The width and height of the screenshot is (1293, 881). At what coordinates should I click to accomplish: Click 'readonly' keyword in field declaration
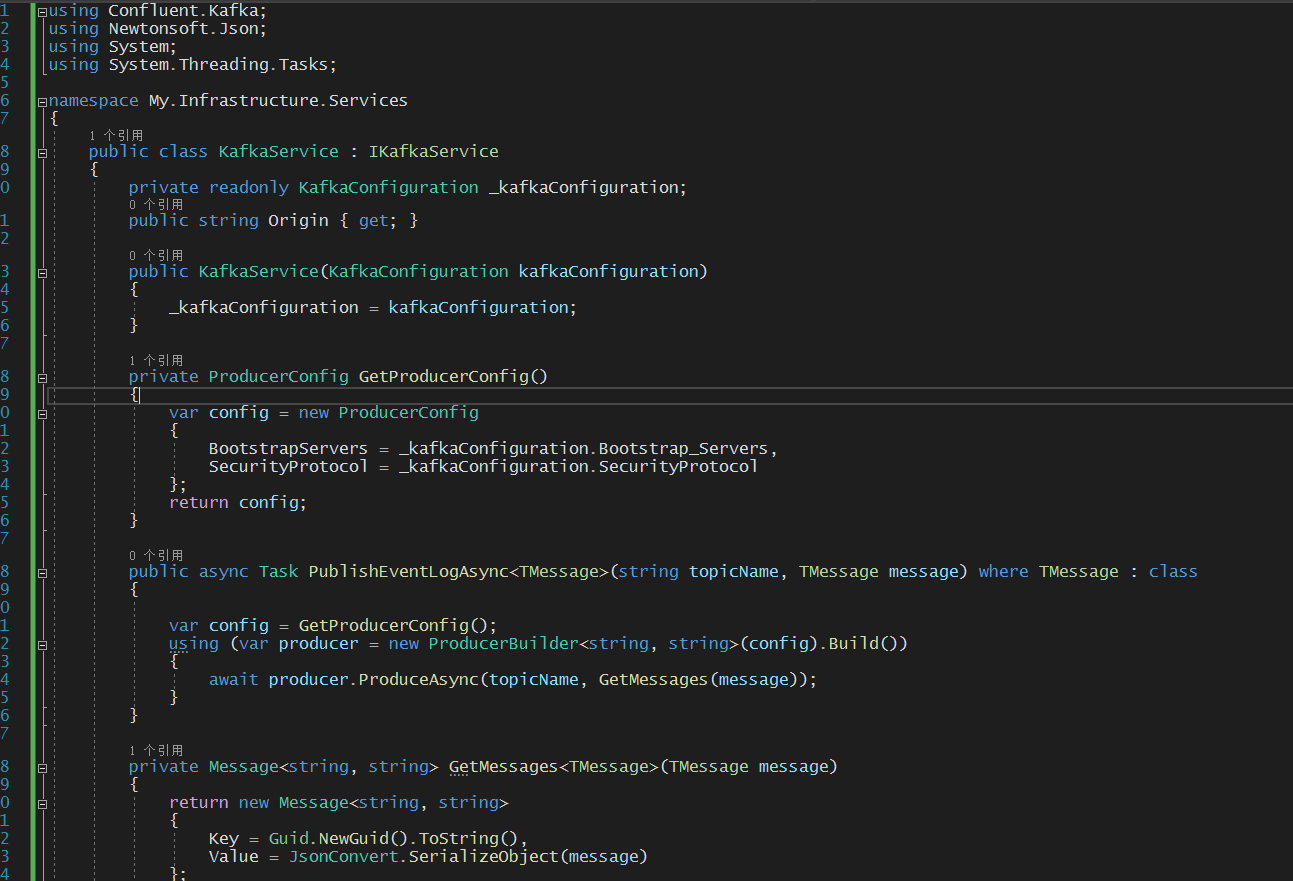coord(248,188)
